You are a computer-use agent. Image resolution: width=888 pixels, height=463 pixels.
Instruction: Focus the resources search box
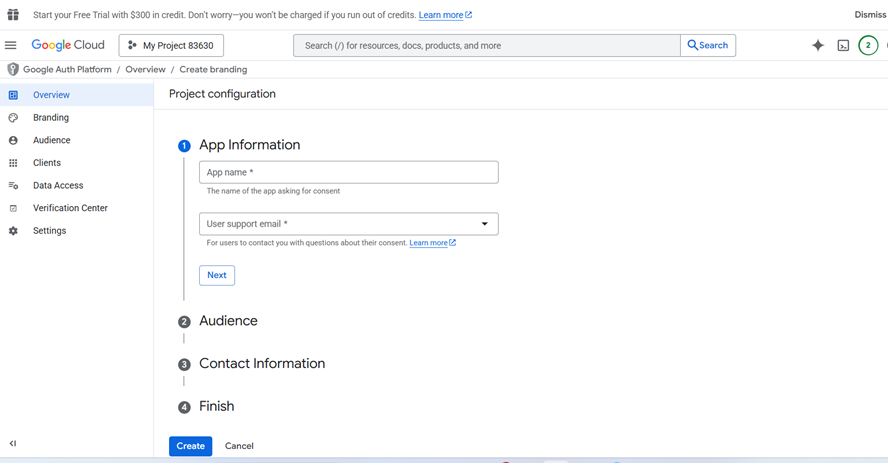486,45
